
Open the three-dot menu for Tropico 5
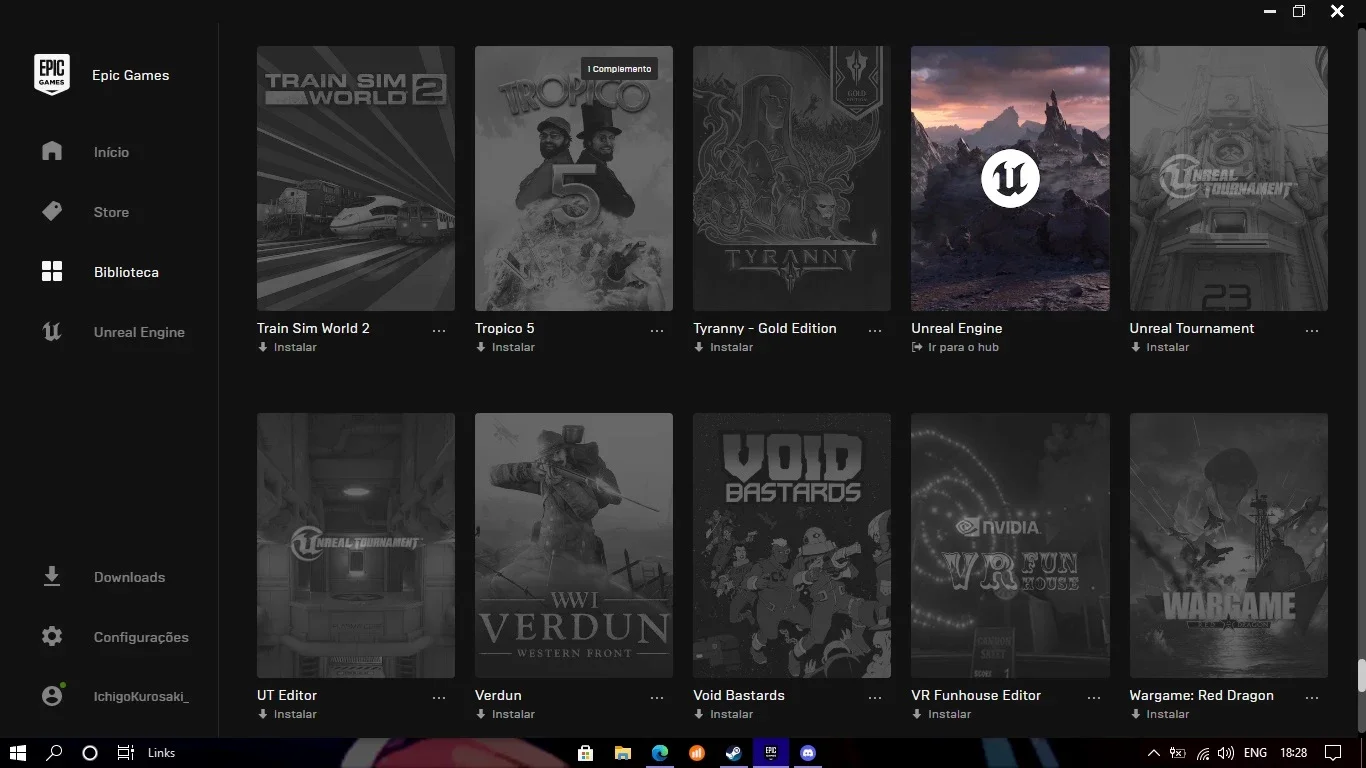(657, 330)
